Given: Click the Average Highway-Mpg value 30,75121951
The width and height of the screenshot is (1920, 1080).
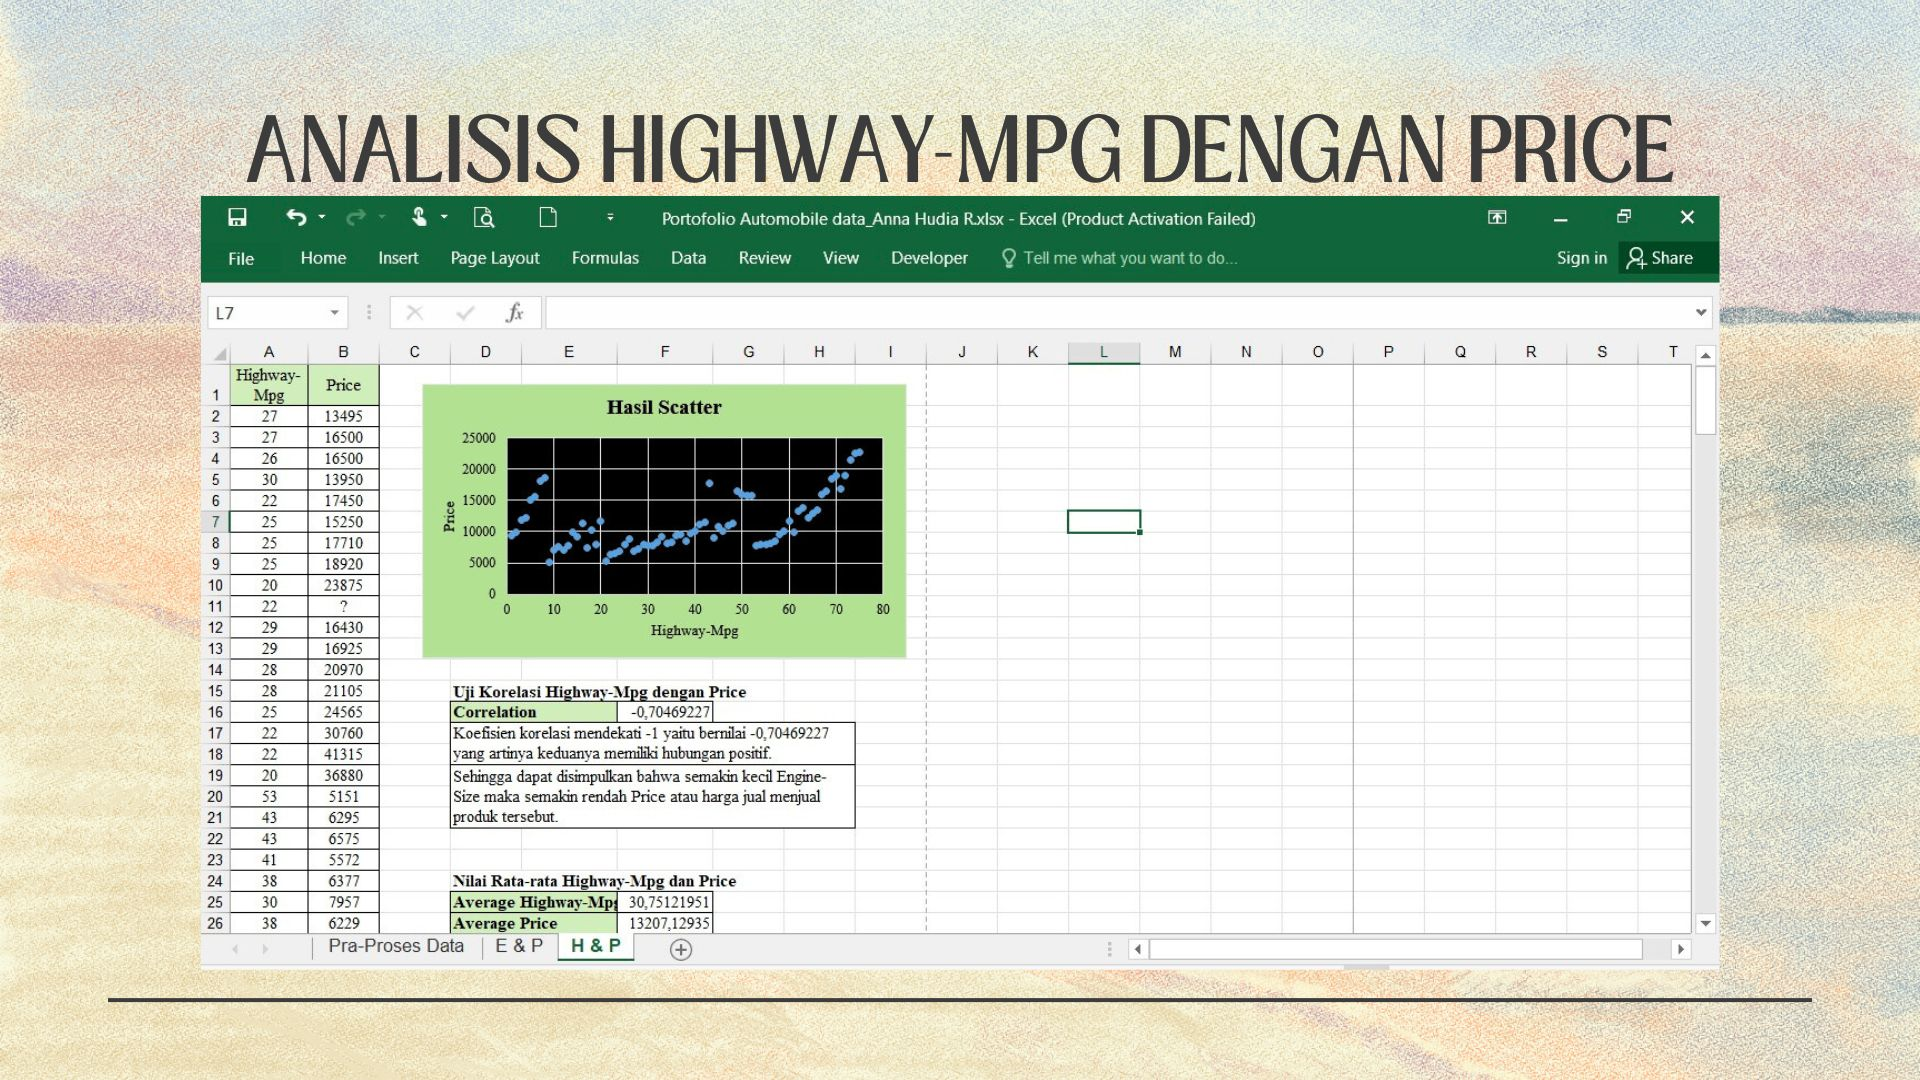Looking at the screenshot, I should [665, 902].
